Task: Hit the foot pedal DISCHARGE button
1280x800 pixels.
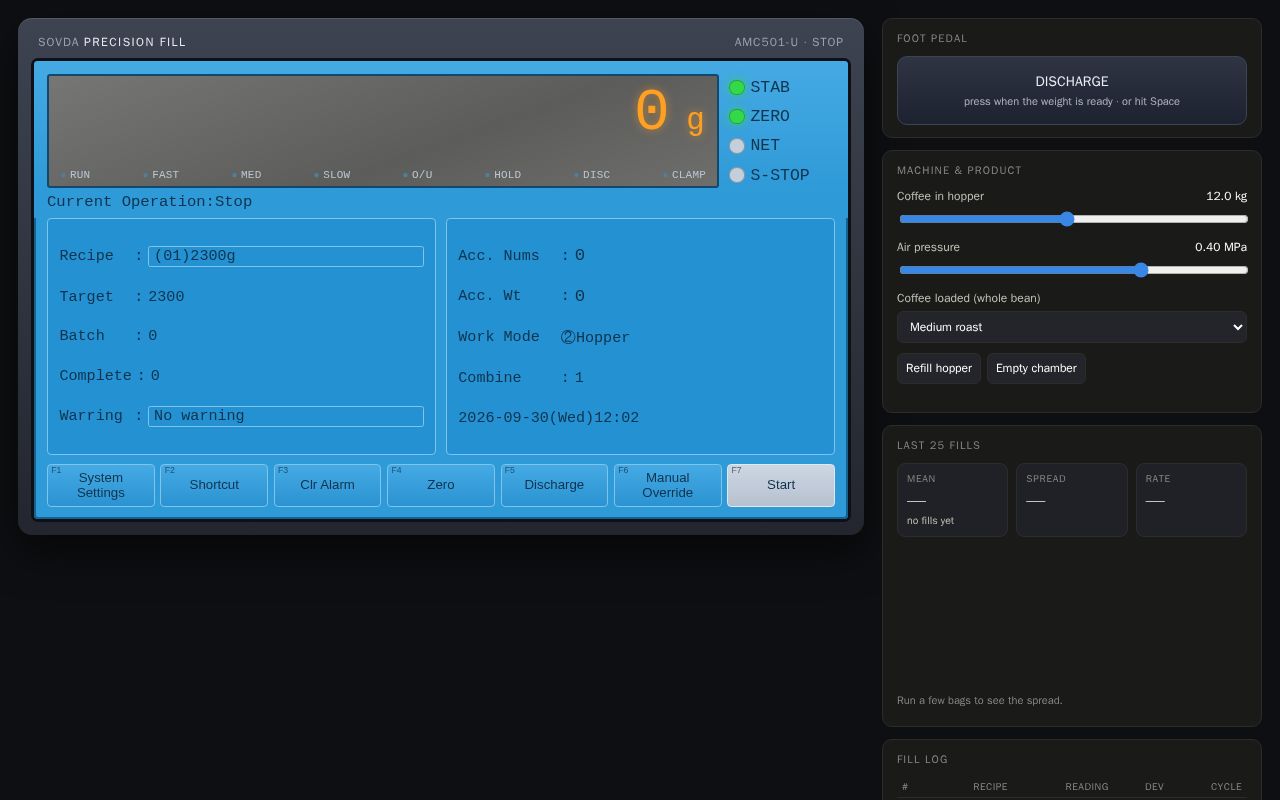Action: [1072, 90]
